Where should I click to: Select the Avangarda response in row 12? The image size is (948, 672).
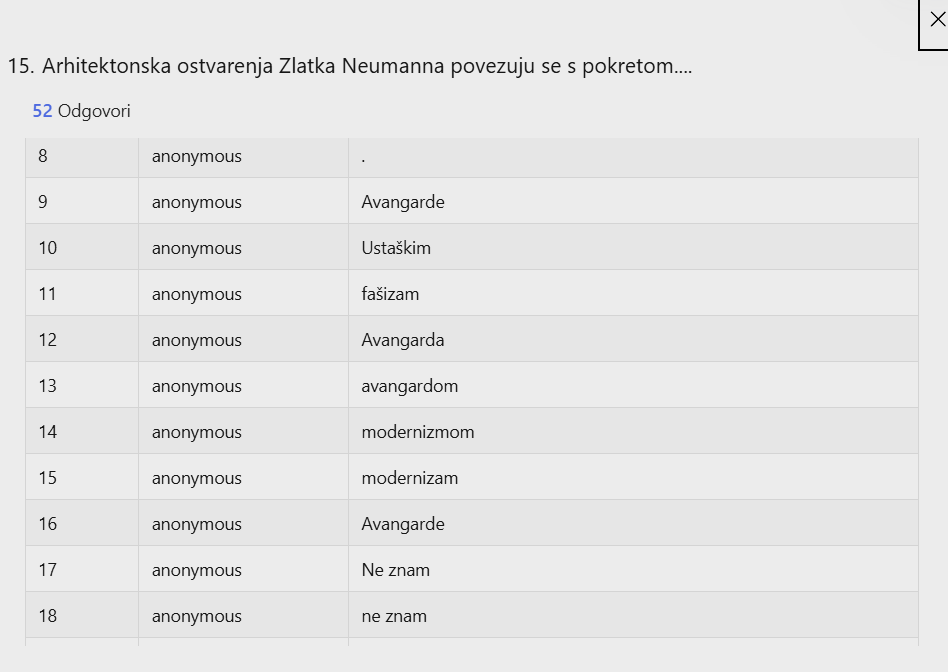pos(403,340)
